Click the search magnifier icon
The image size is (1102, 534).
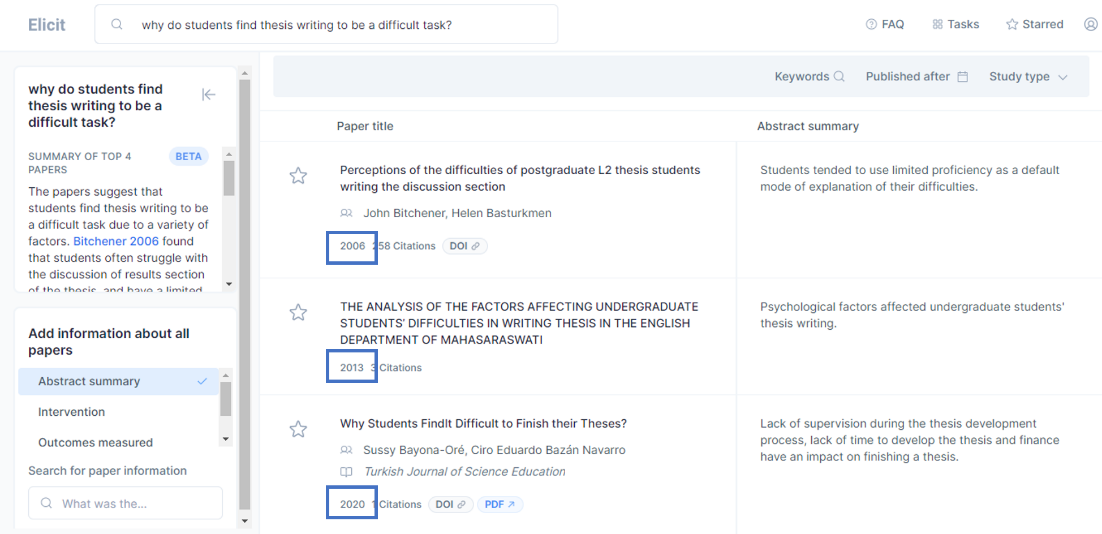click(x=118, y=25)
